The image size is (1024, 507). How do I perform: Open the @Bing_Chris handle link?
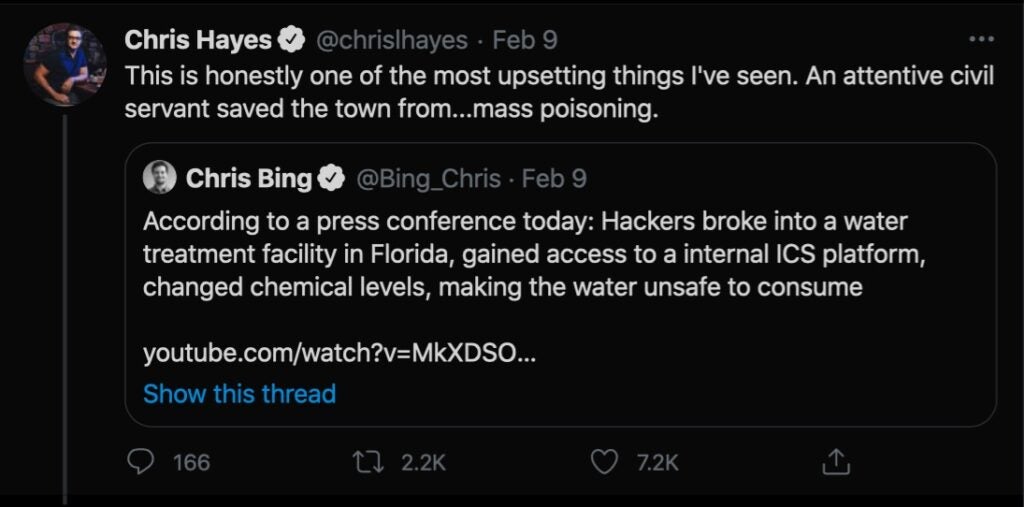(x=428, y=179)
